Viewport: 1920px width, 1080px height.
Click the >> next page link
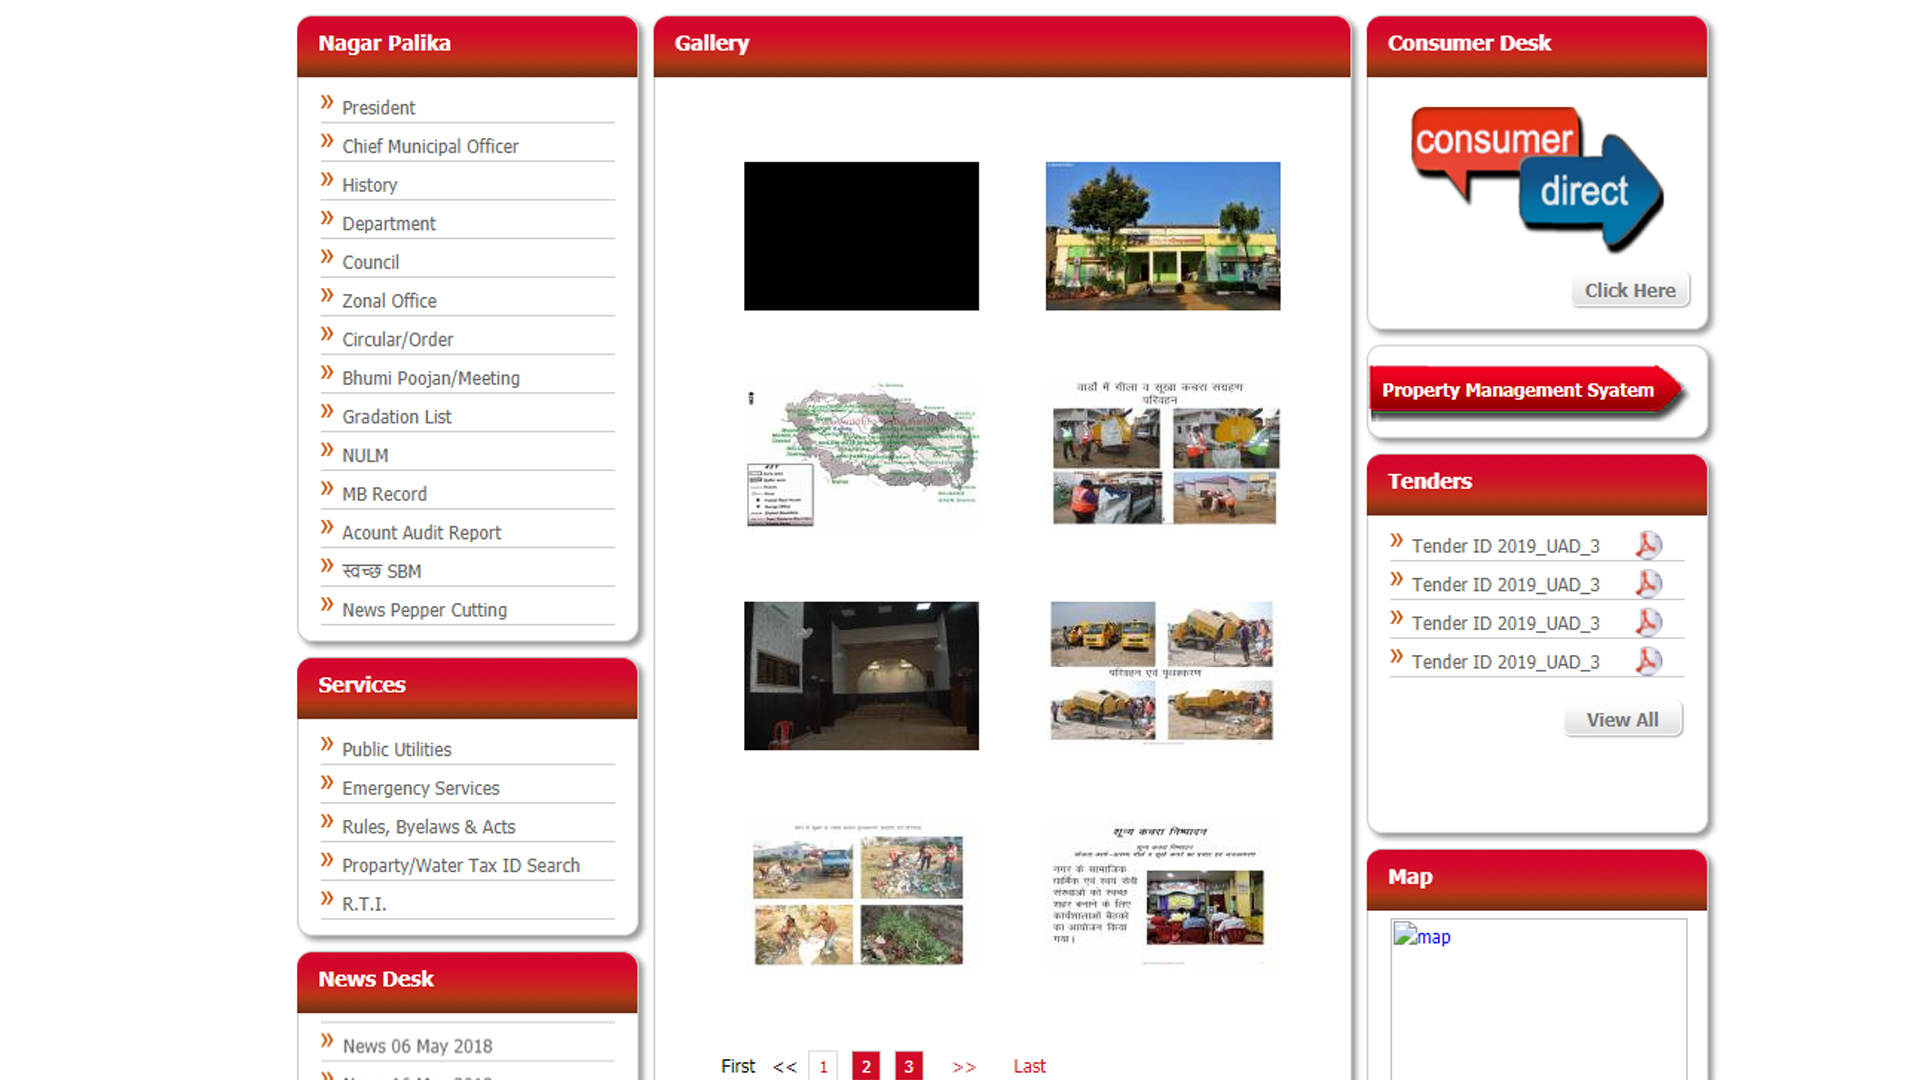pos(964,1067)
